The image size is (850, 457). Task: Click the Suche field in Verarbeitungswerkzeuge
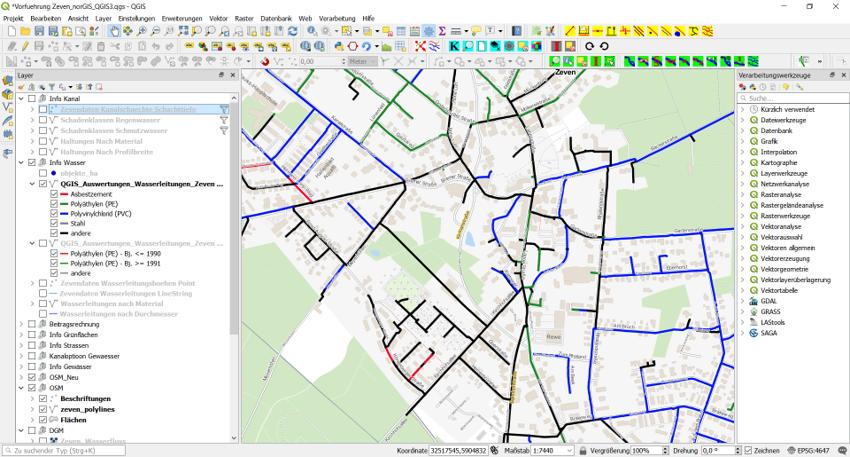pyautogui.click(x=790, y=98)
